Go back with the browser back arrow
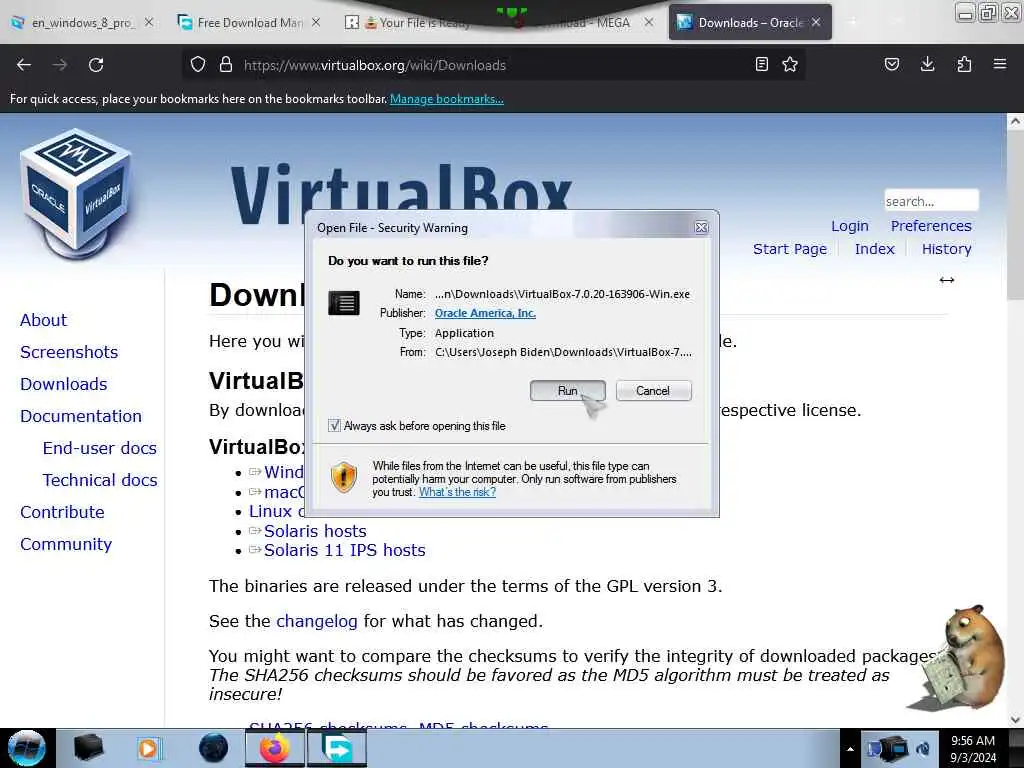1024x768 pixels. tap(24, 65)
